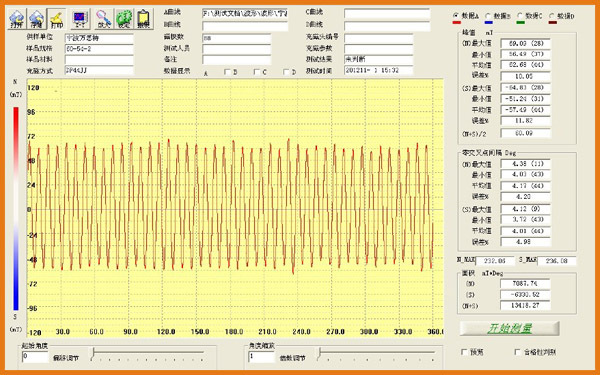Click the yellow clipboard toolbar icon
The width and height of the screenshot is (600, 375).
tap(144, 19)
